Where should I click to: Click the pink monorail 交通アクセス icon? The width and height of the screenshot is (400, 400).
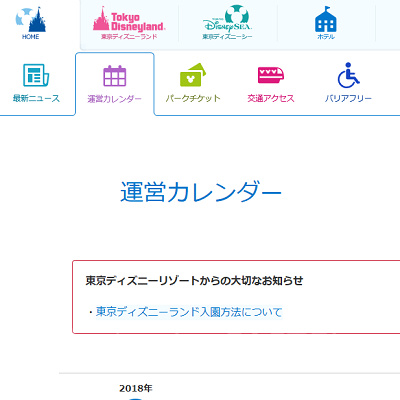271,75
